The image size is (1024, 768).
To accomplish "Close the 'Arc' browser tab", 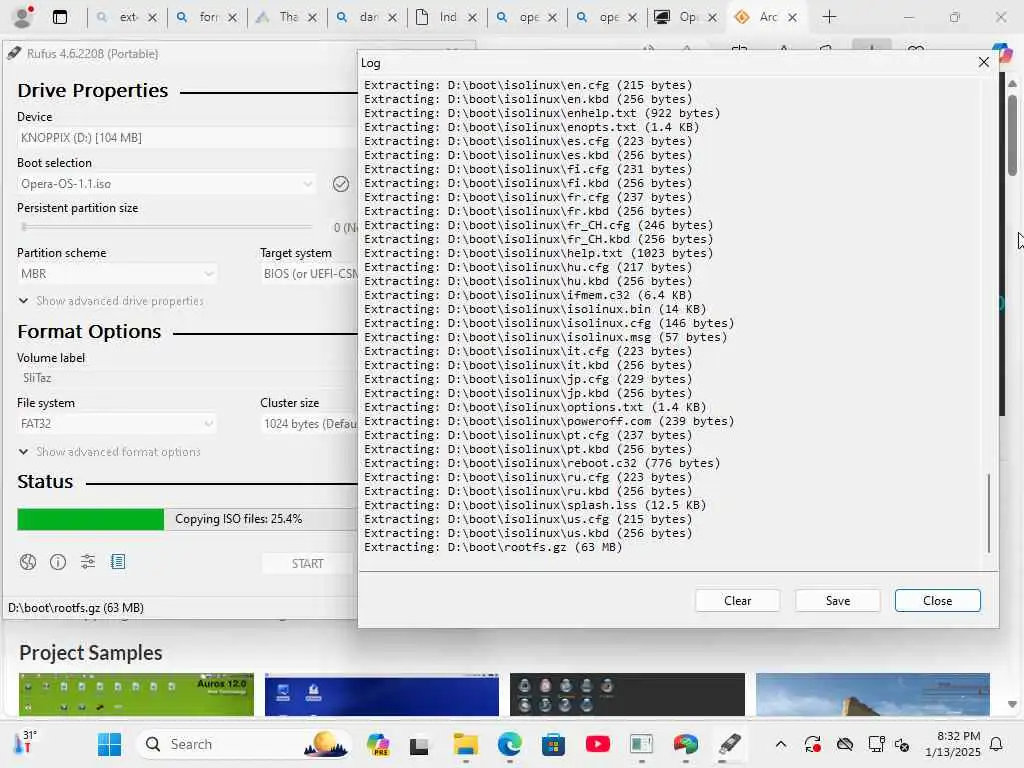I will tap(792, 18).
